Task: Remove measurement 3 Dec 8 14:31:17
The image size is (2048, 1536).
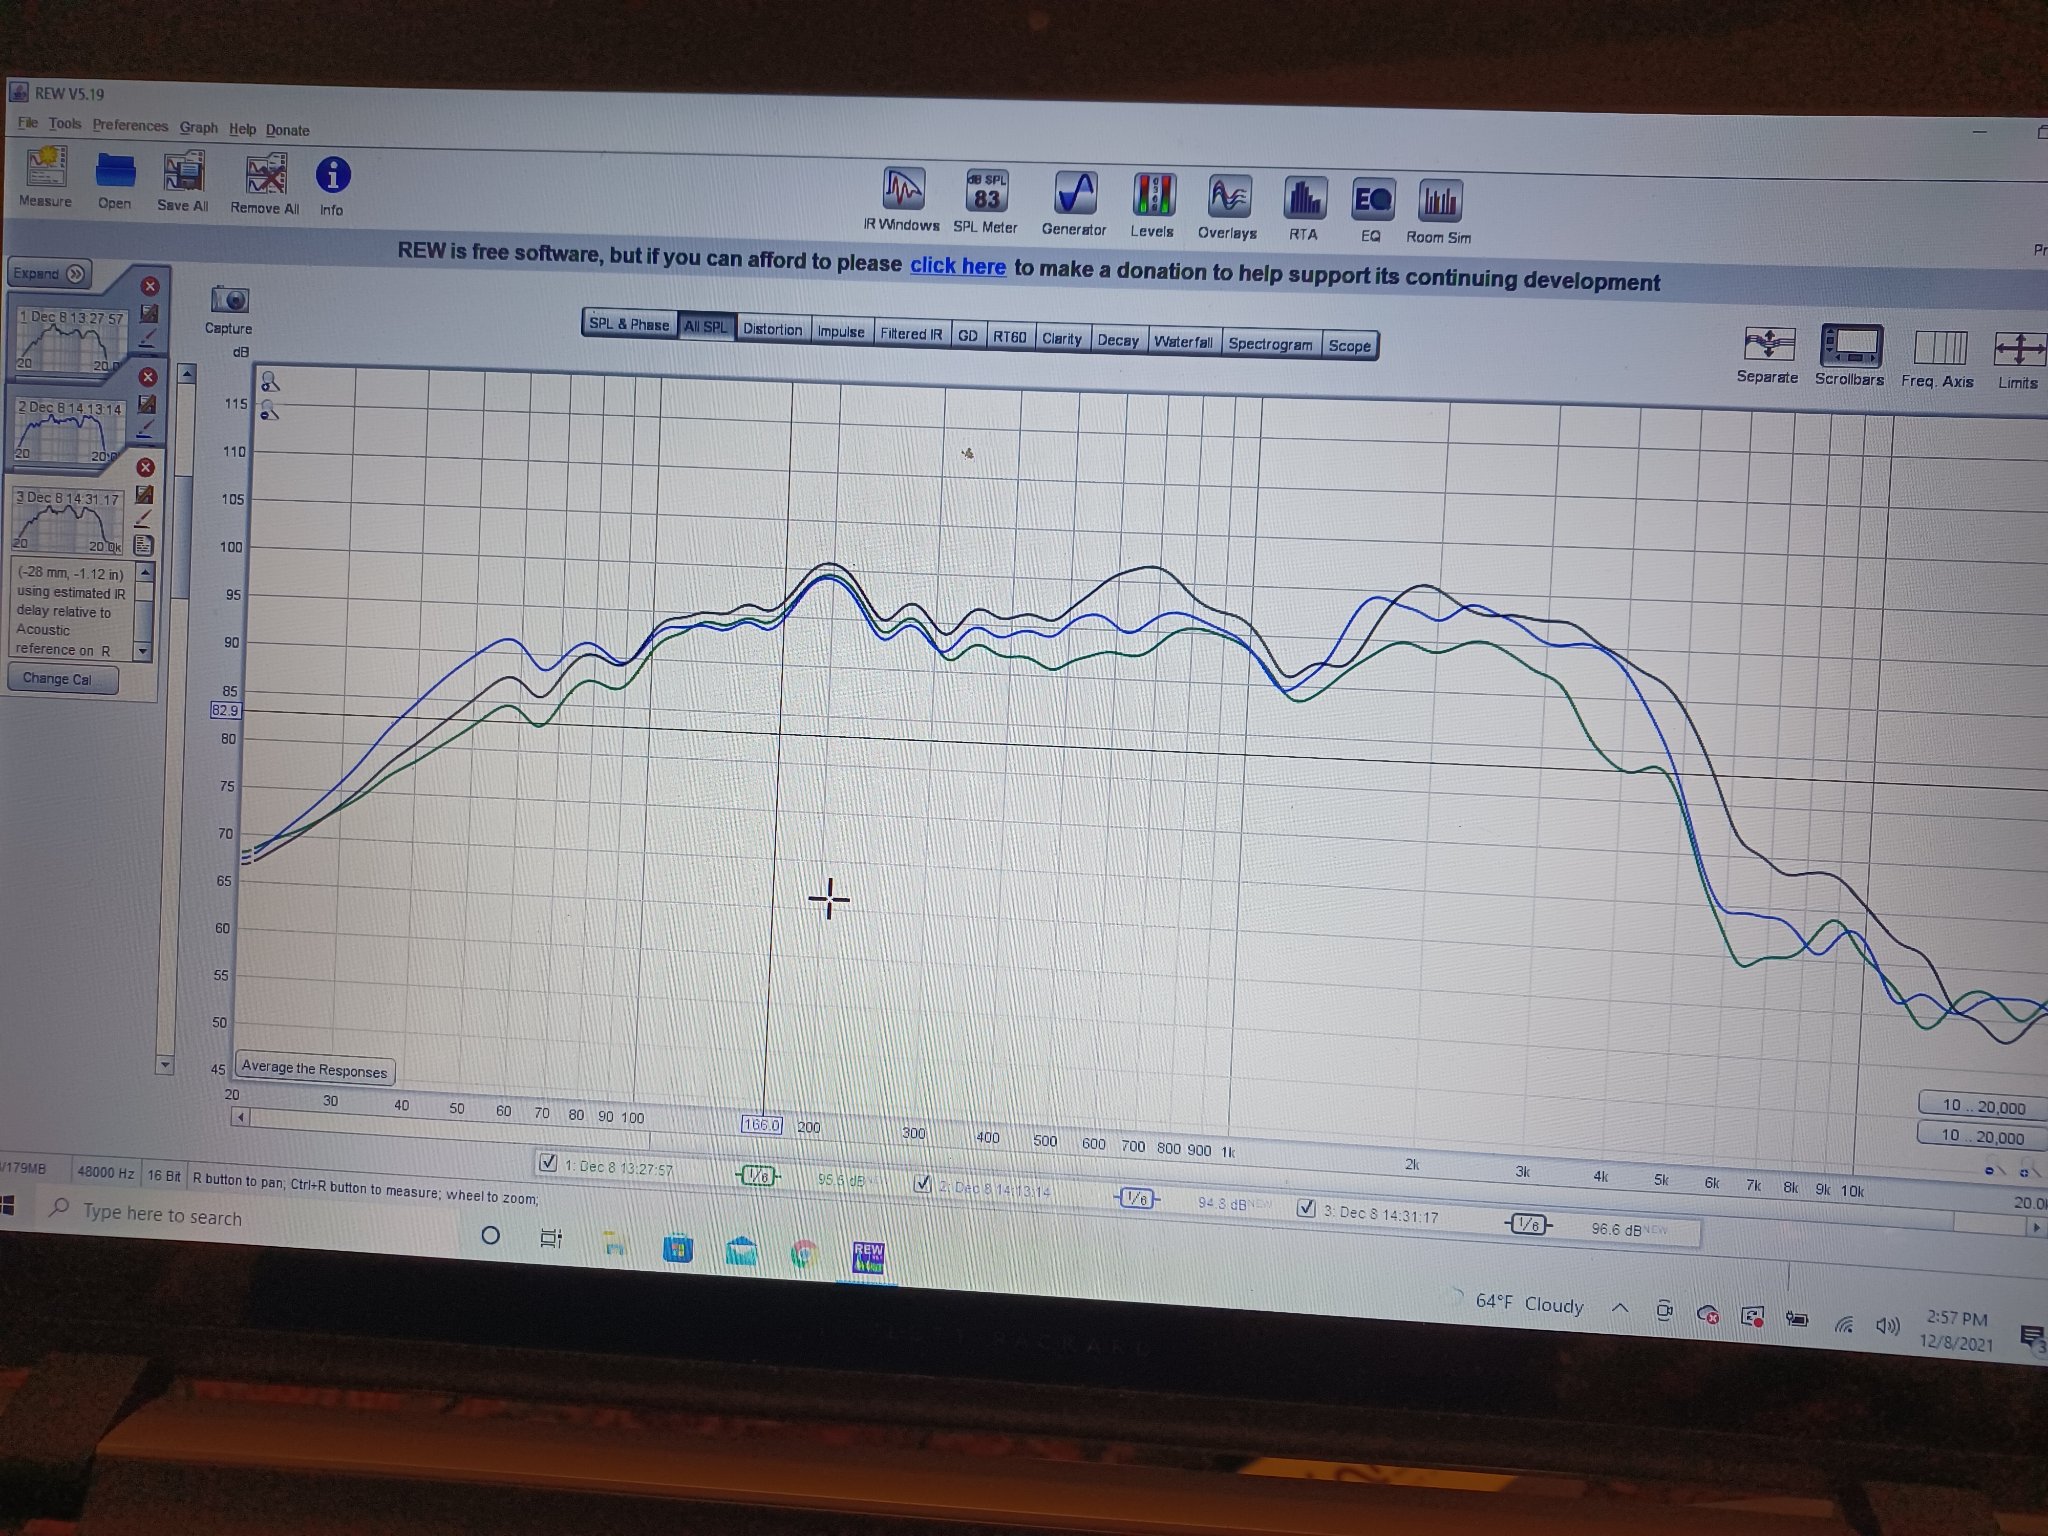Action: pyautogui.click(x=146, y=467)
